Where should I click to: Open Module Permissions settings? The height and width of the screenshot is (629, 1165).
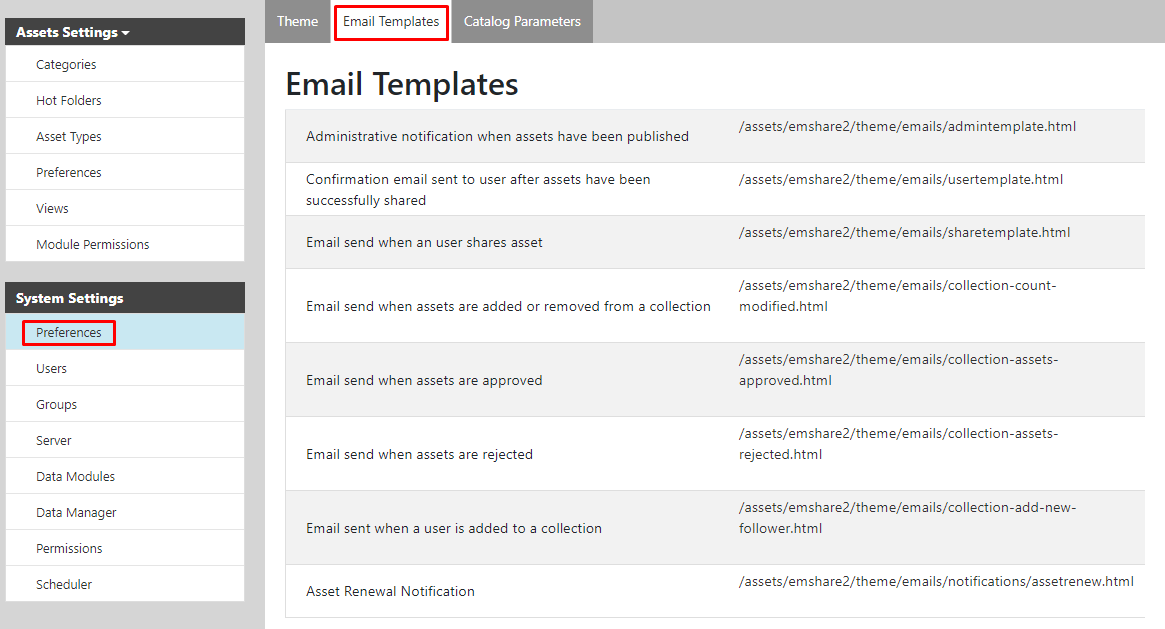point(92,243)
